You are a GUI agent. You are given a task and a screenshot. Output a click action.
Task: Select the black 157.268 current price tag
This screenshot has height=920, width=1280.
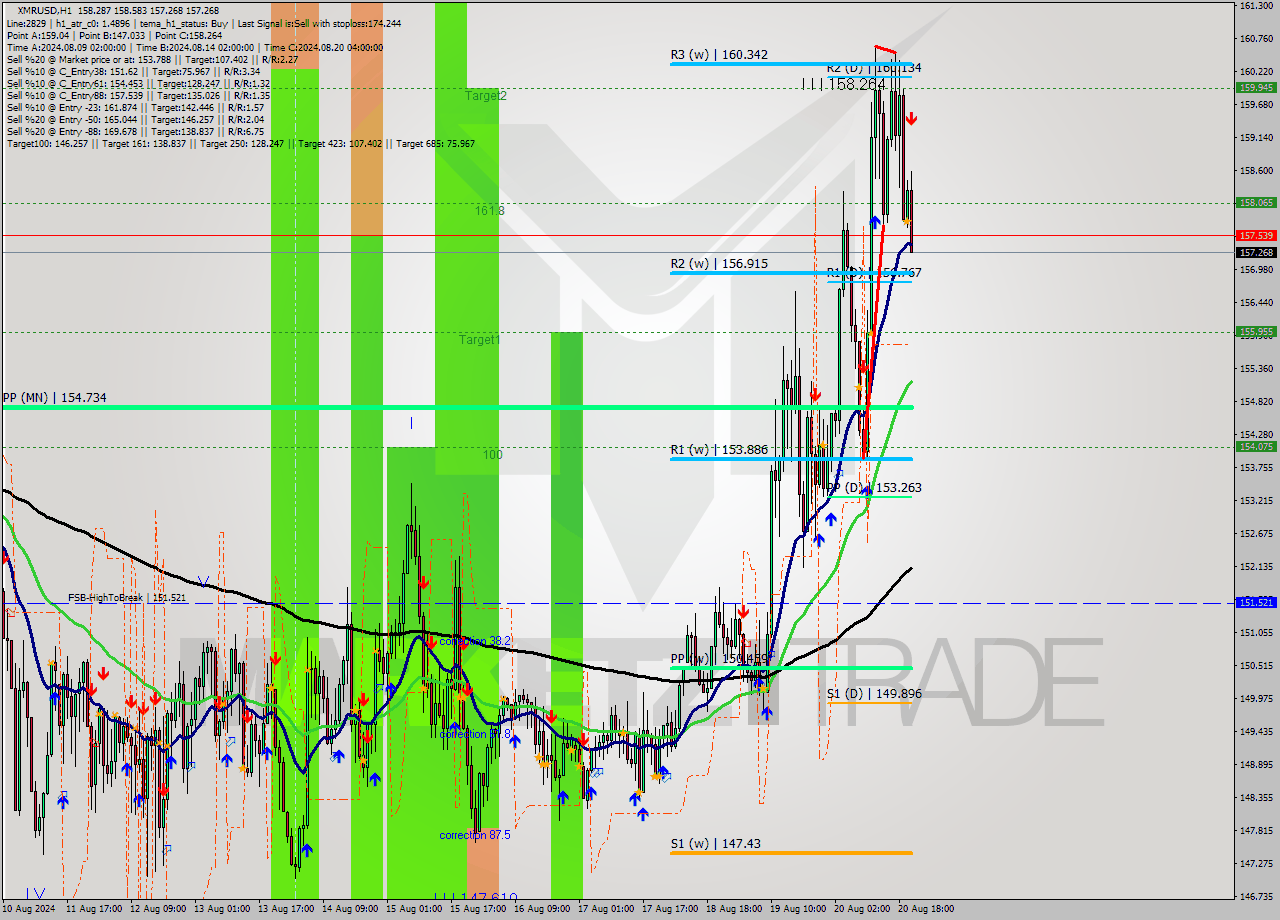coord(1256,253)
